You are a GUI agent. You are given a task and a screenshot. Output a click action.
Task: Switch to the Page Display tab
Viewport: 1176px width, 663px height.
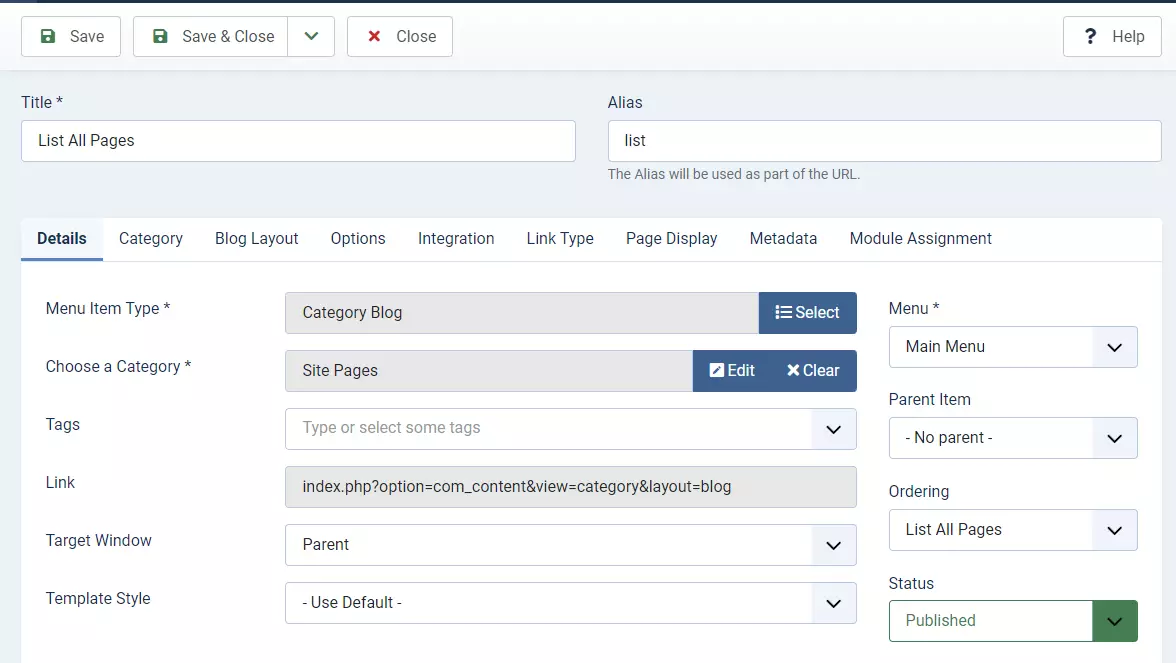[671, 238]
